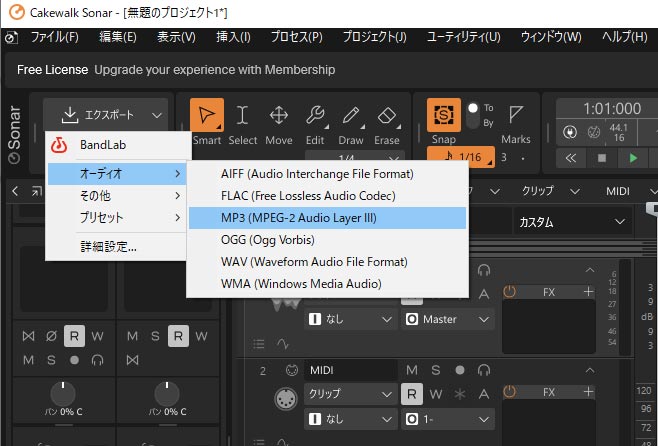Open the プロセス(P) menu
The width and height of the screenshot is (658, 446).
297,37
